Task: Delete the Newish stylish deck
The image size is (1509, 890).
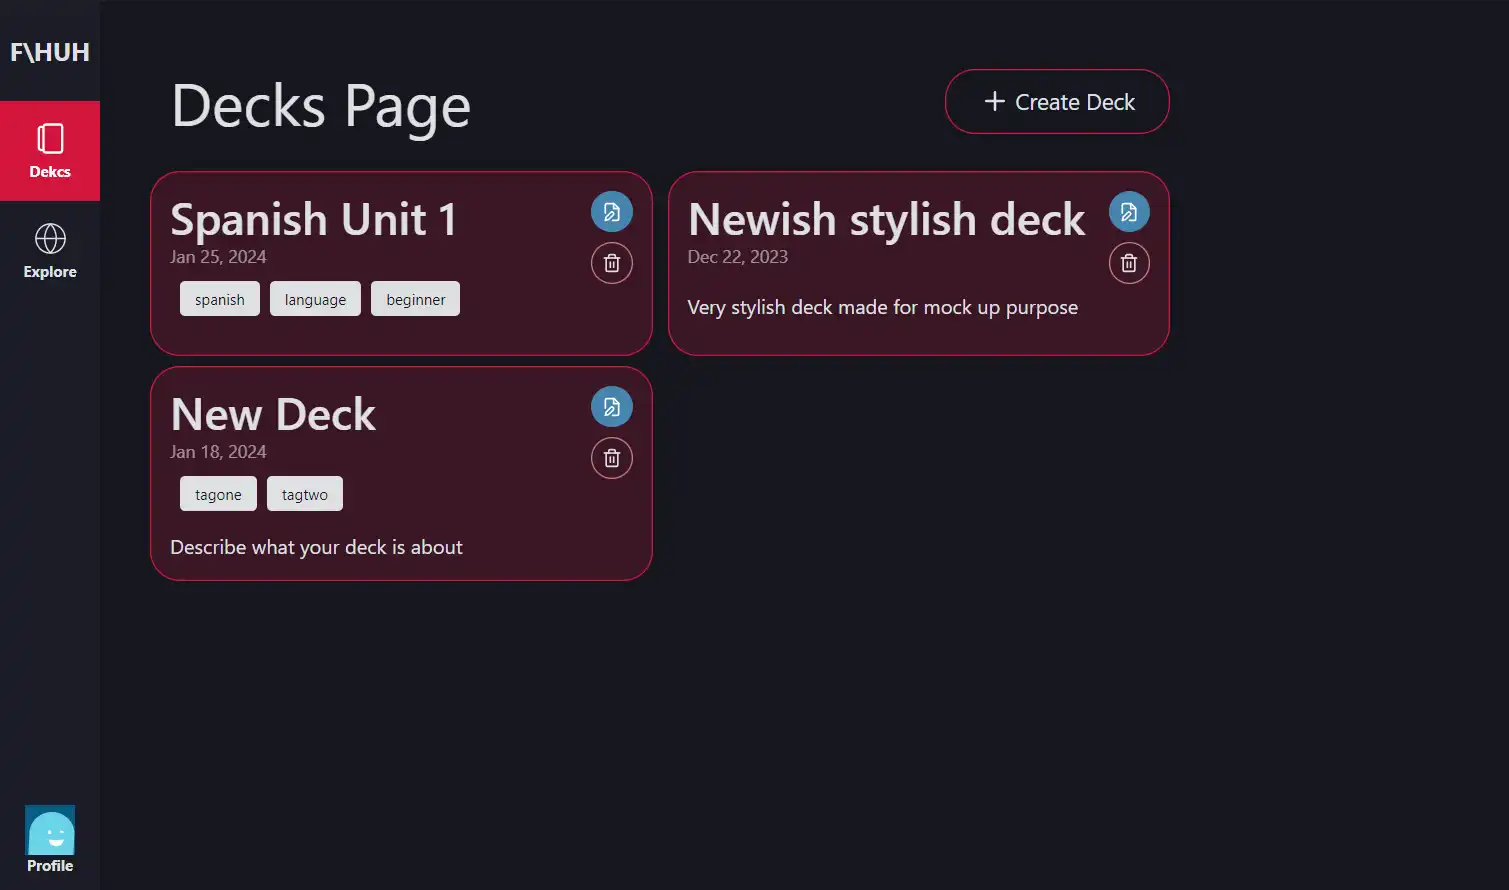Action: coord(1128,263)
